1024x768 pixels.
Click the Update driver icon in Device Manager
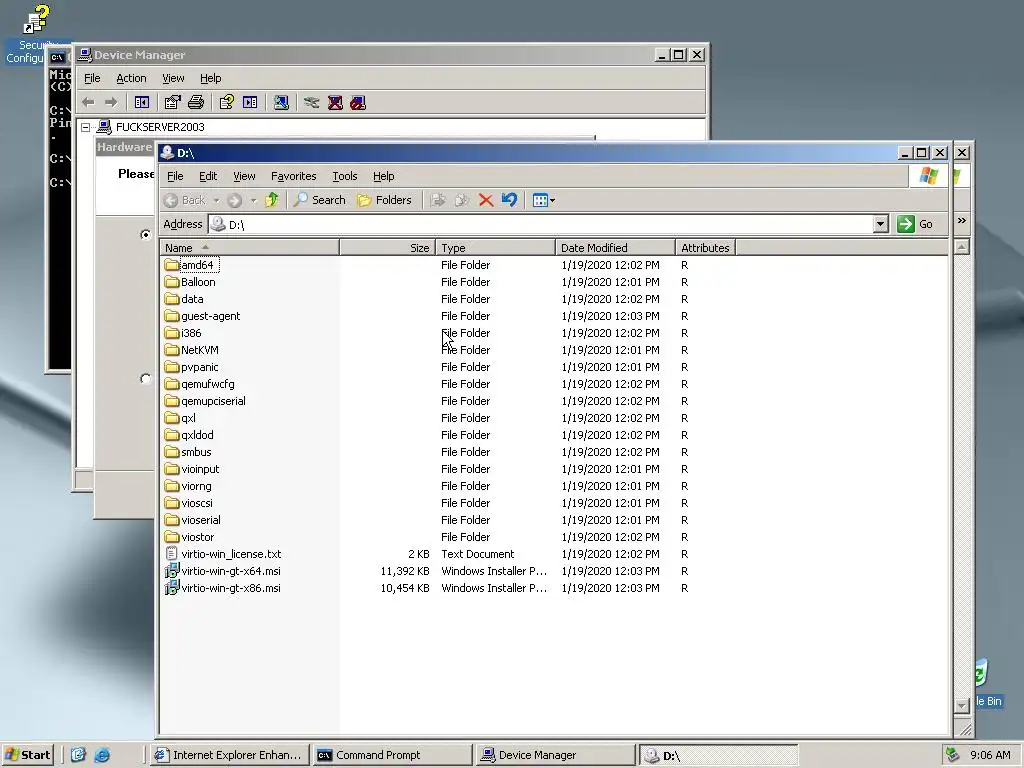(312, 102)
